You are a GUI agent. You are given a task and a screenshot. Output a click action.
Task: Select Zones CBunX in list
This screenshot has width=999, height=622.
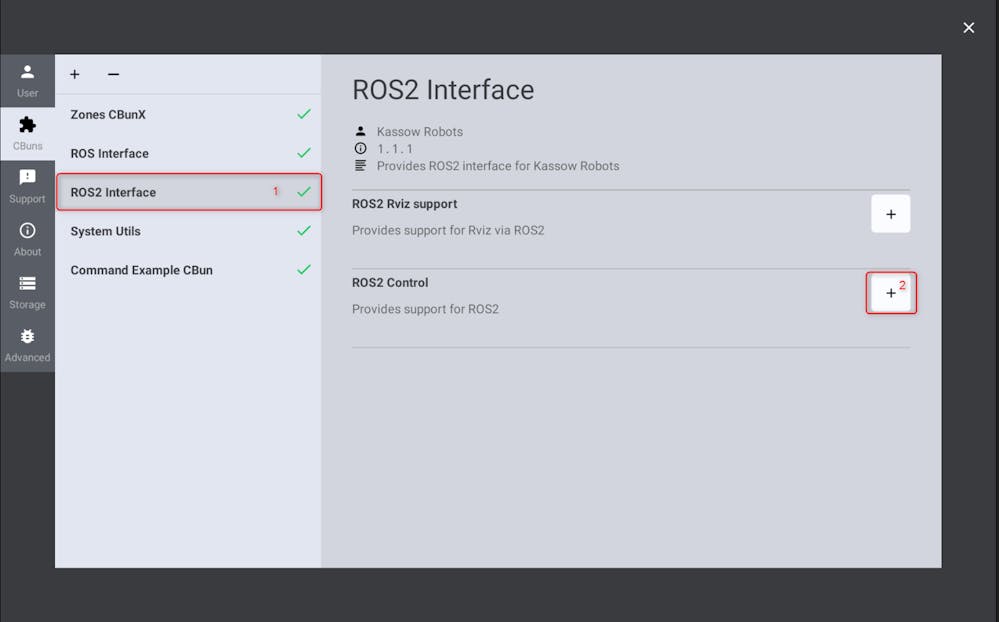(x=188, y=115)
